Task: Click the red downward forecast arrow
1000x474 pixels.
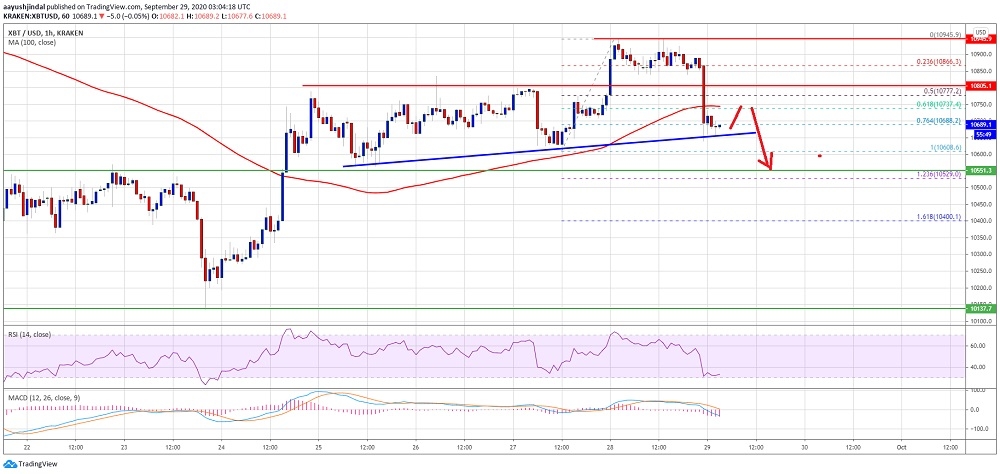Action: [761, 138]
